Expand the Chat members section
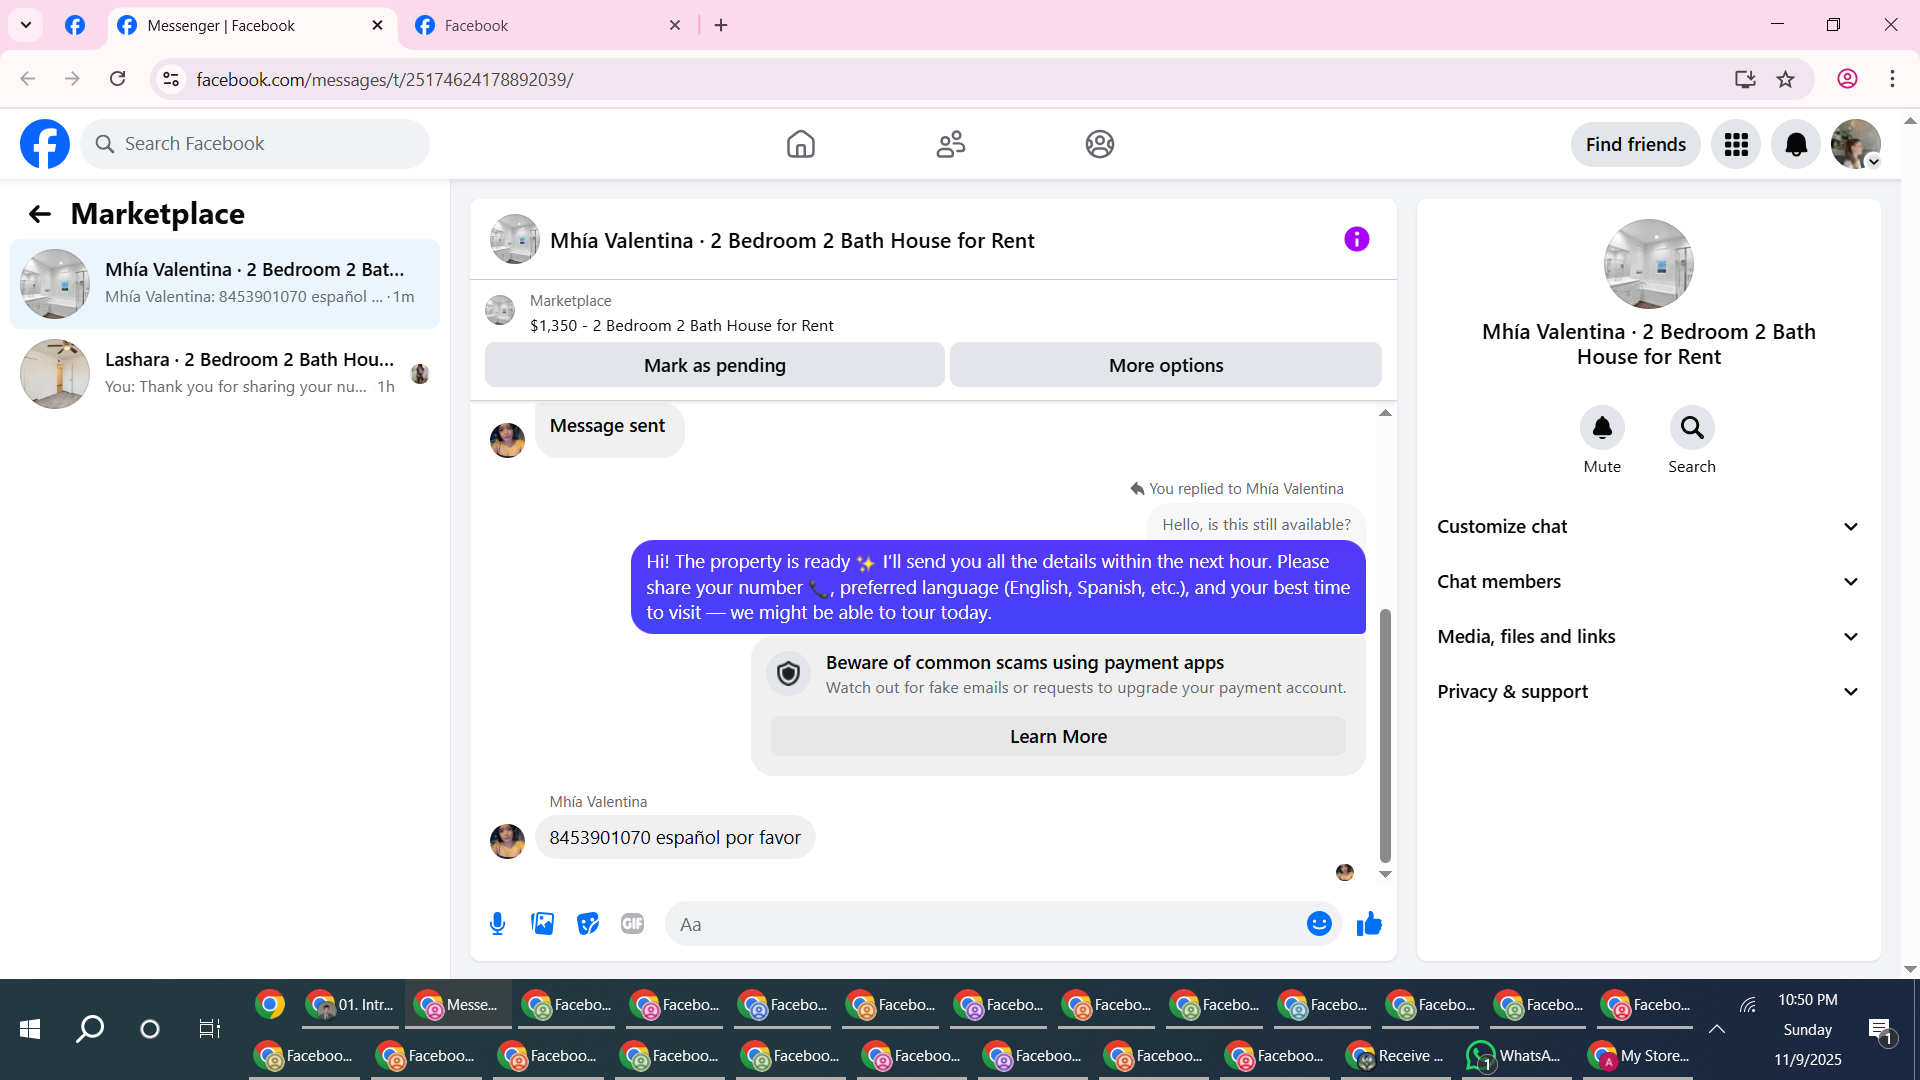The width and height of the screenshot is (1920, 1080). [1648, 582]
